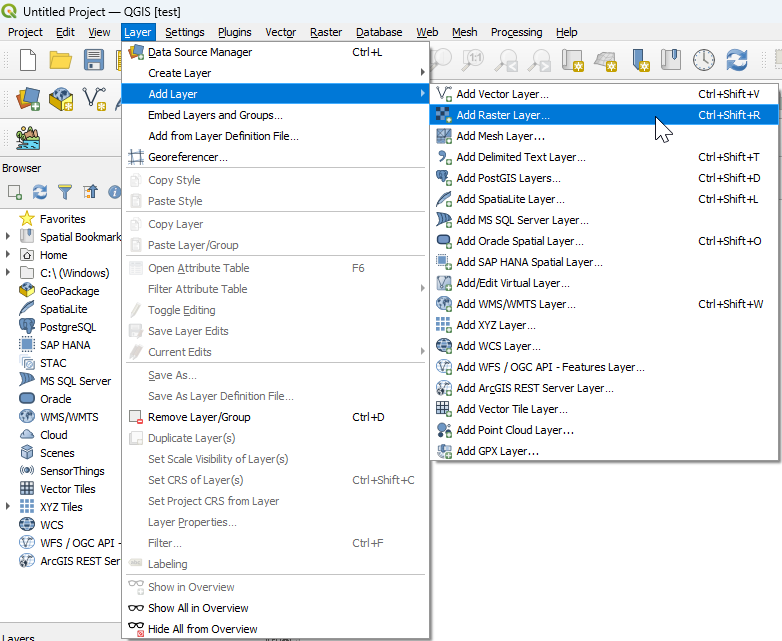
Task: Click the Add Selected Layers browser icon
Action: click(15, 191)
